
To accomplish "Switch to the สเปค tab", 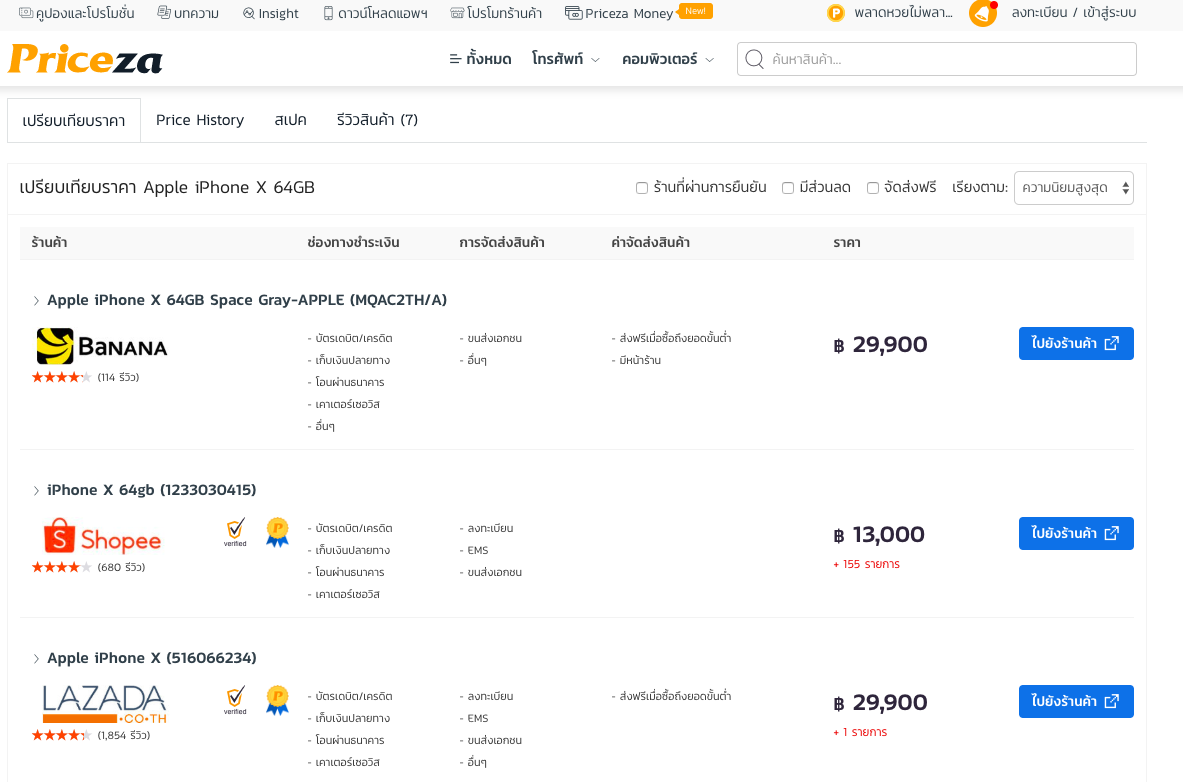I will [290, 120].
